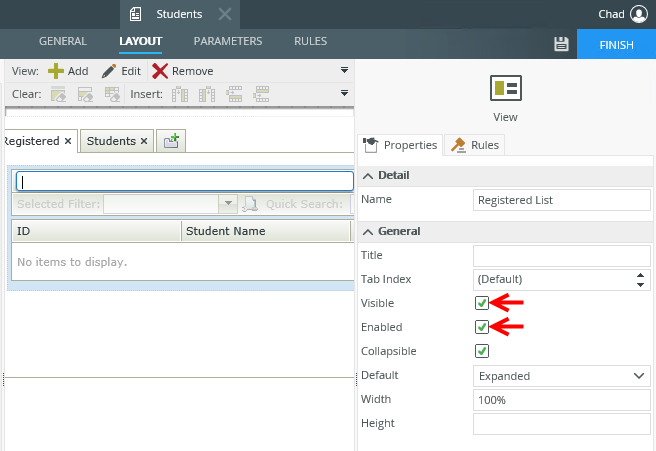Collapse the Detail section
This screenshot has height=451, width=656.
(368, 175)
